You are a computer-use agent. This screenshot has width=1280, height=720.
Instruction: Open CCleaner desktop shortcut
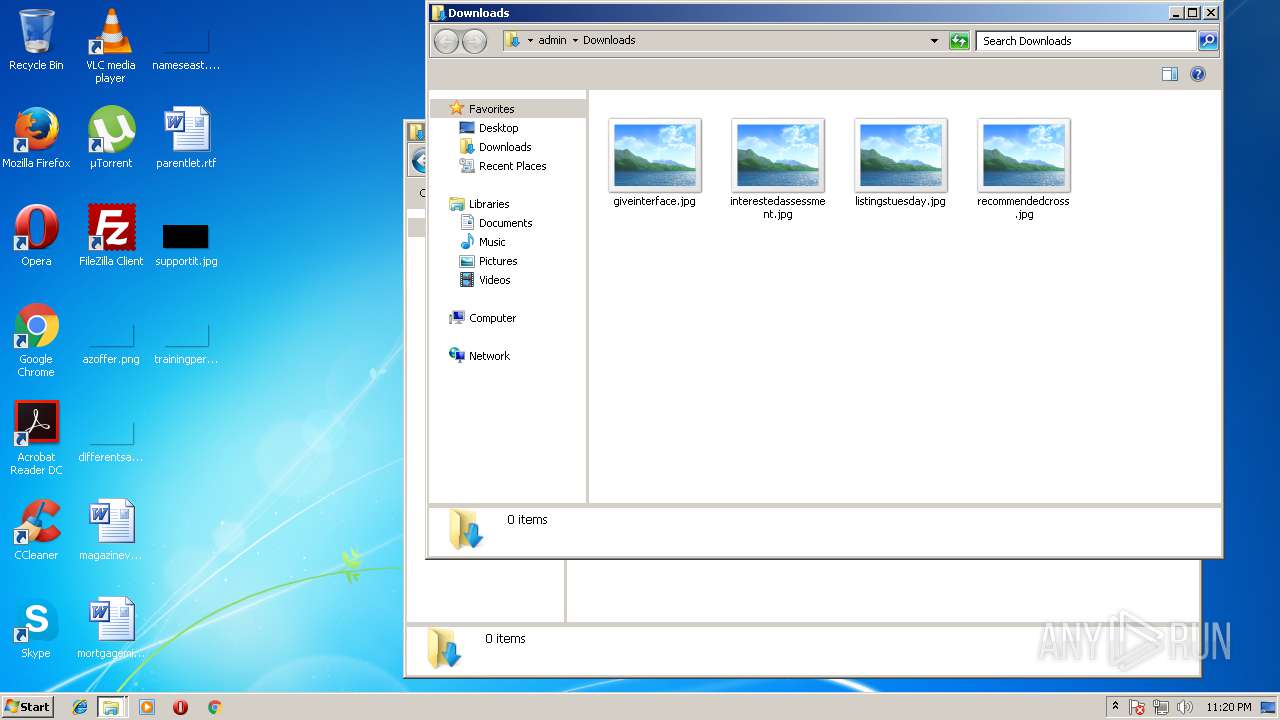36,530
